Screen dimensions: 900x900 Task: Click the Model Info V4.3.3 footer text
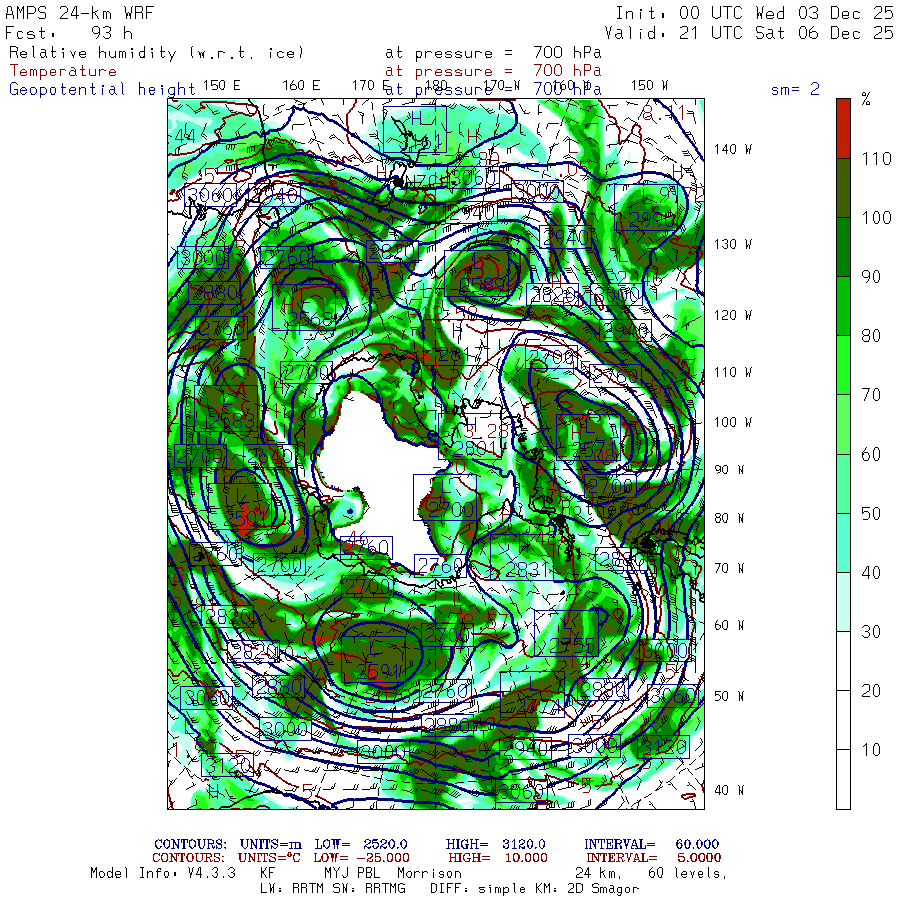click(x=162, y=873)
